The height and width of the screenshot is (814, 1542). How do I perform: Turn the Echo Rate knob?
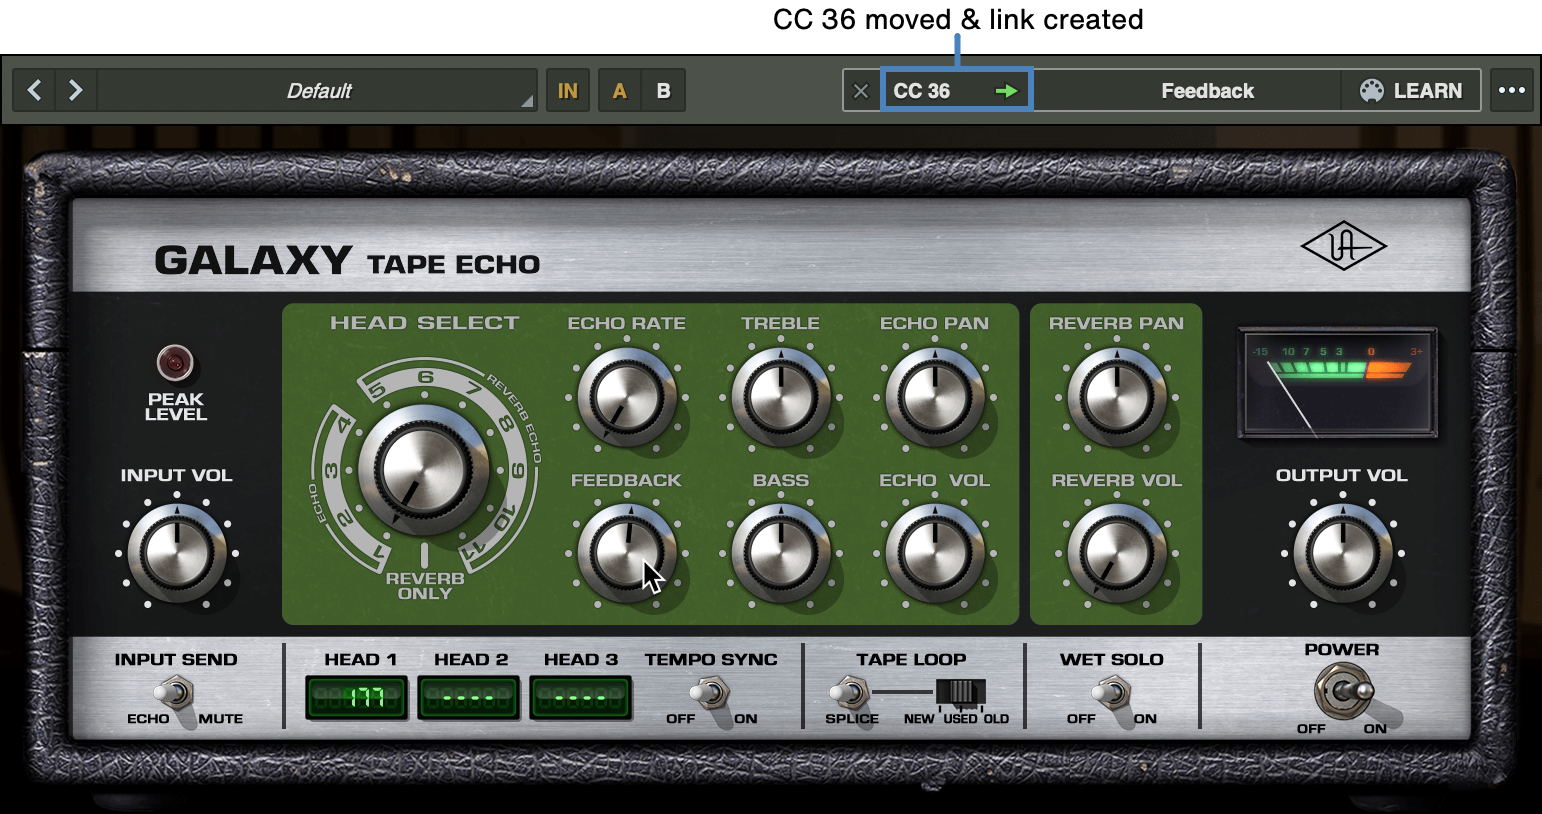tap(627, 397)
